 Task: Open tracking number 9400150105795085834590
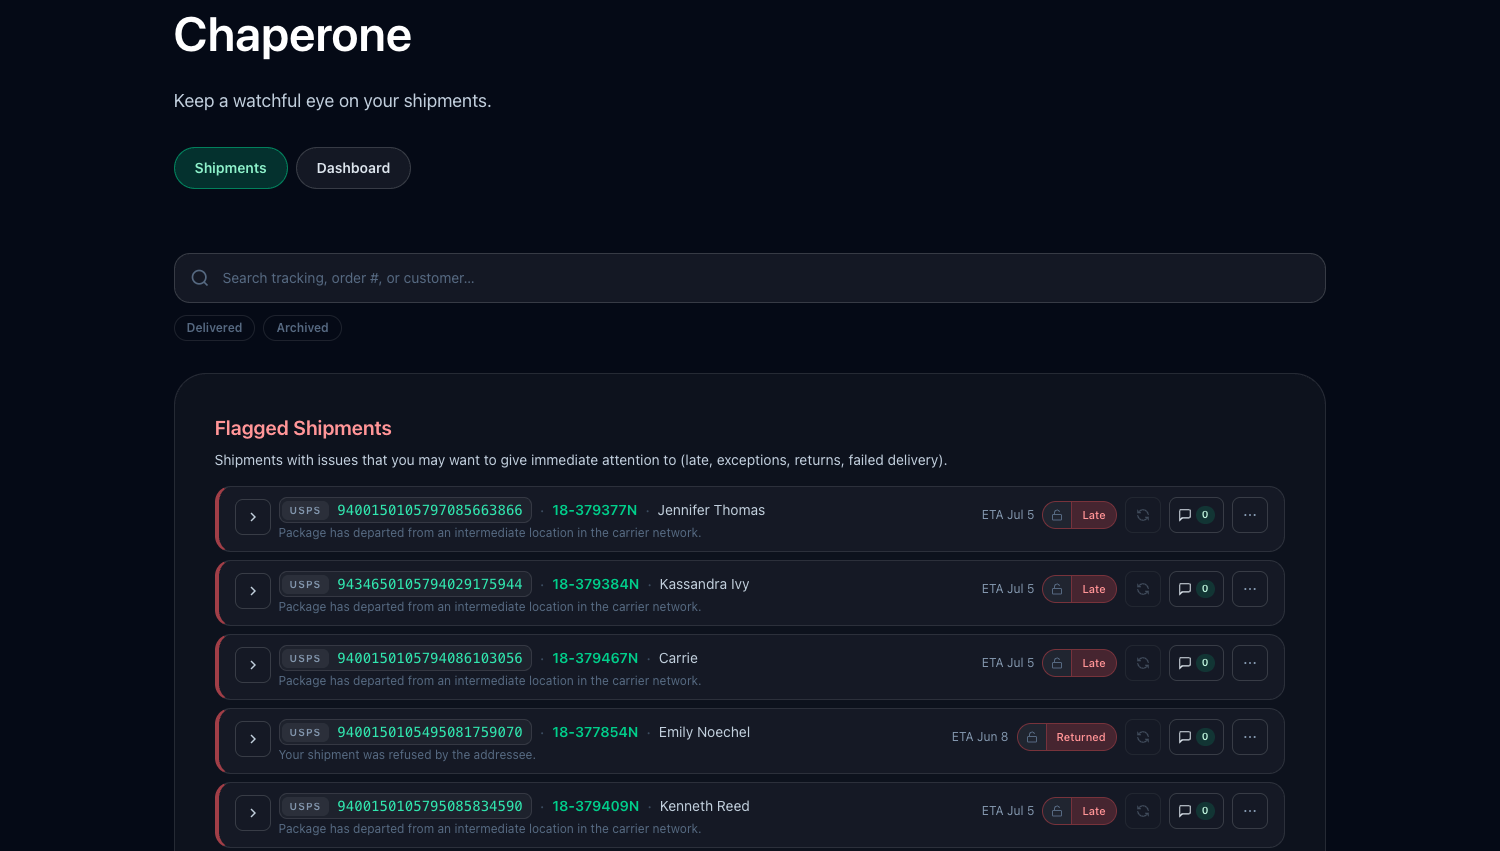pos(429,806)
